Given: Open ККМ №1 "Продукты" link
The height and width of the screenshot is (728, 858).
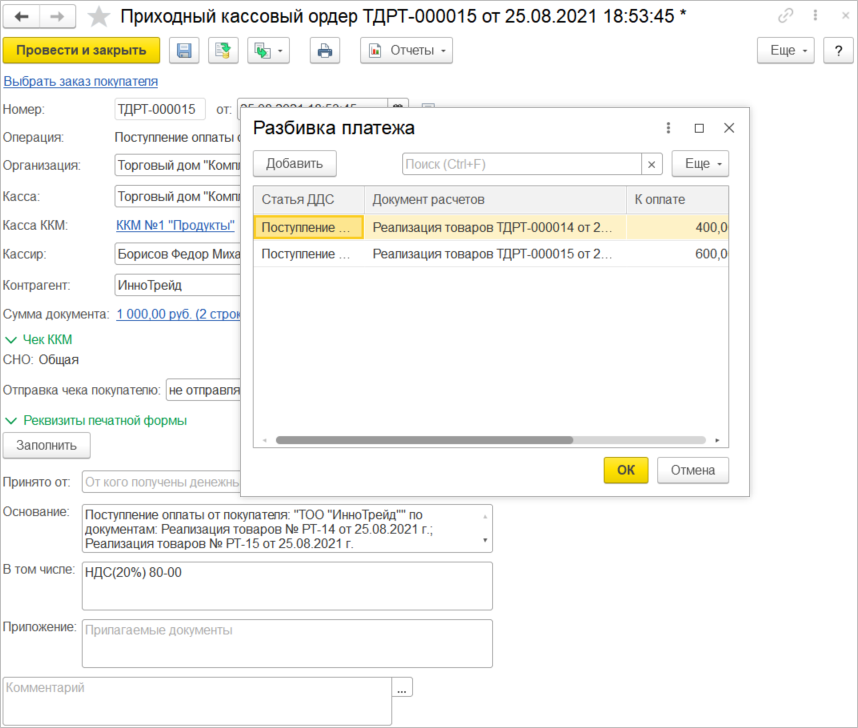Looking at the screenshot, I should [175, 226].
